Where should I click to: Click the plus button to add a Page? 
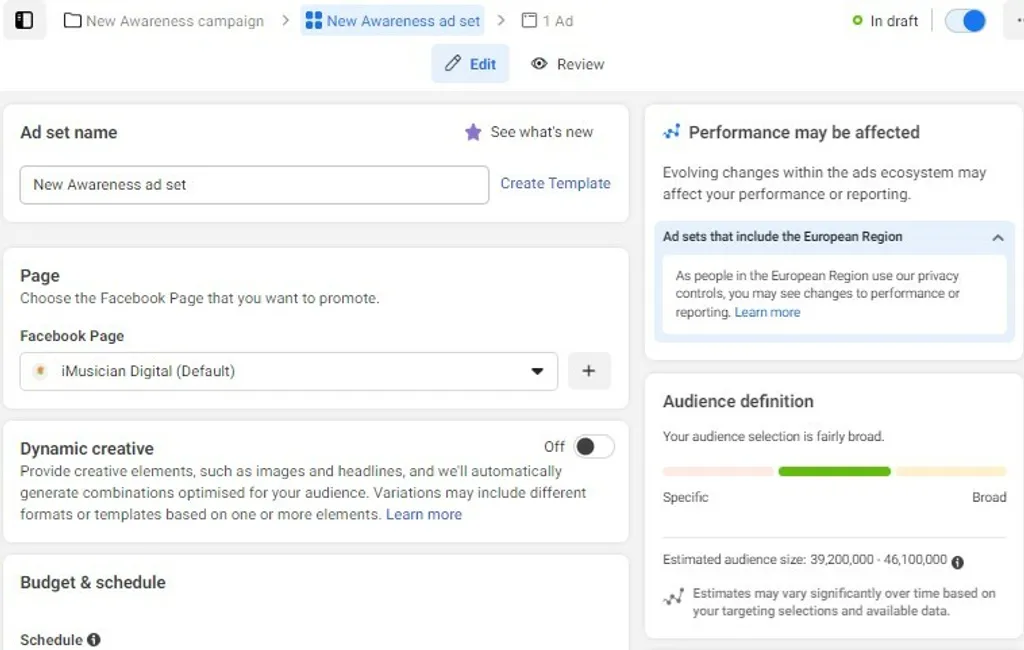coord(589,371)
